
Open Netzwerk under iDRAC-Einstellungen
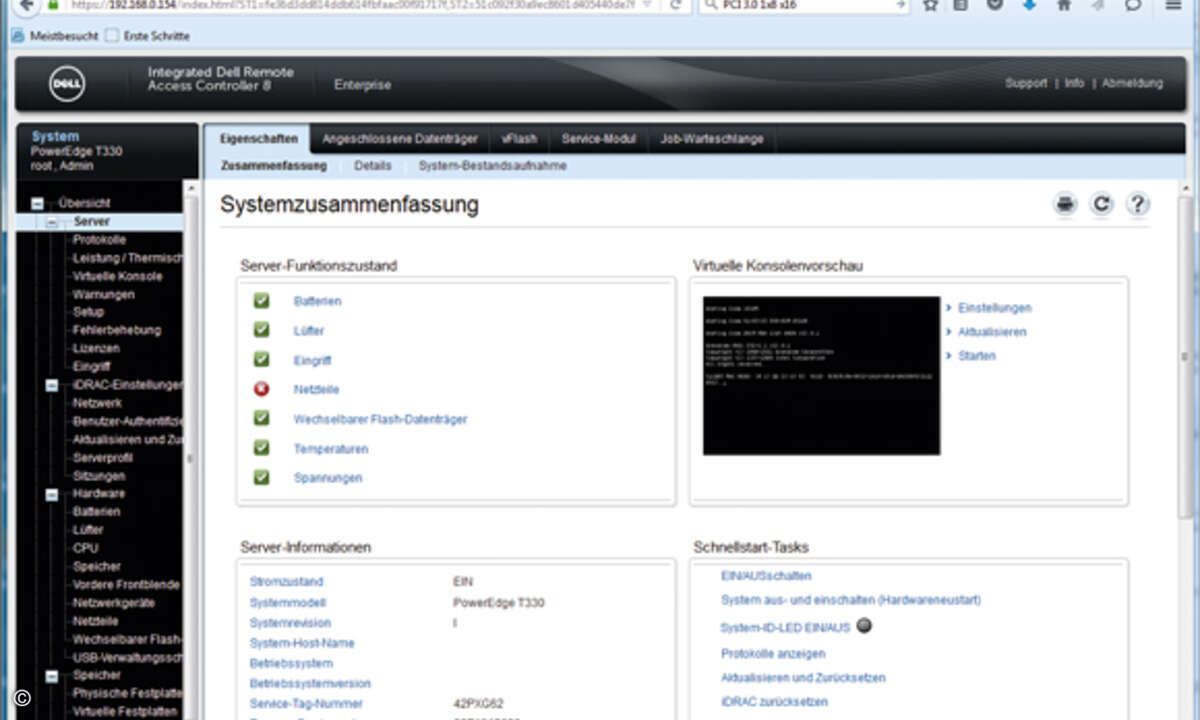pos(97,403)
